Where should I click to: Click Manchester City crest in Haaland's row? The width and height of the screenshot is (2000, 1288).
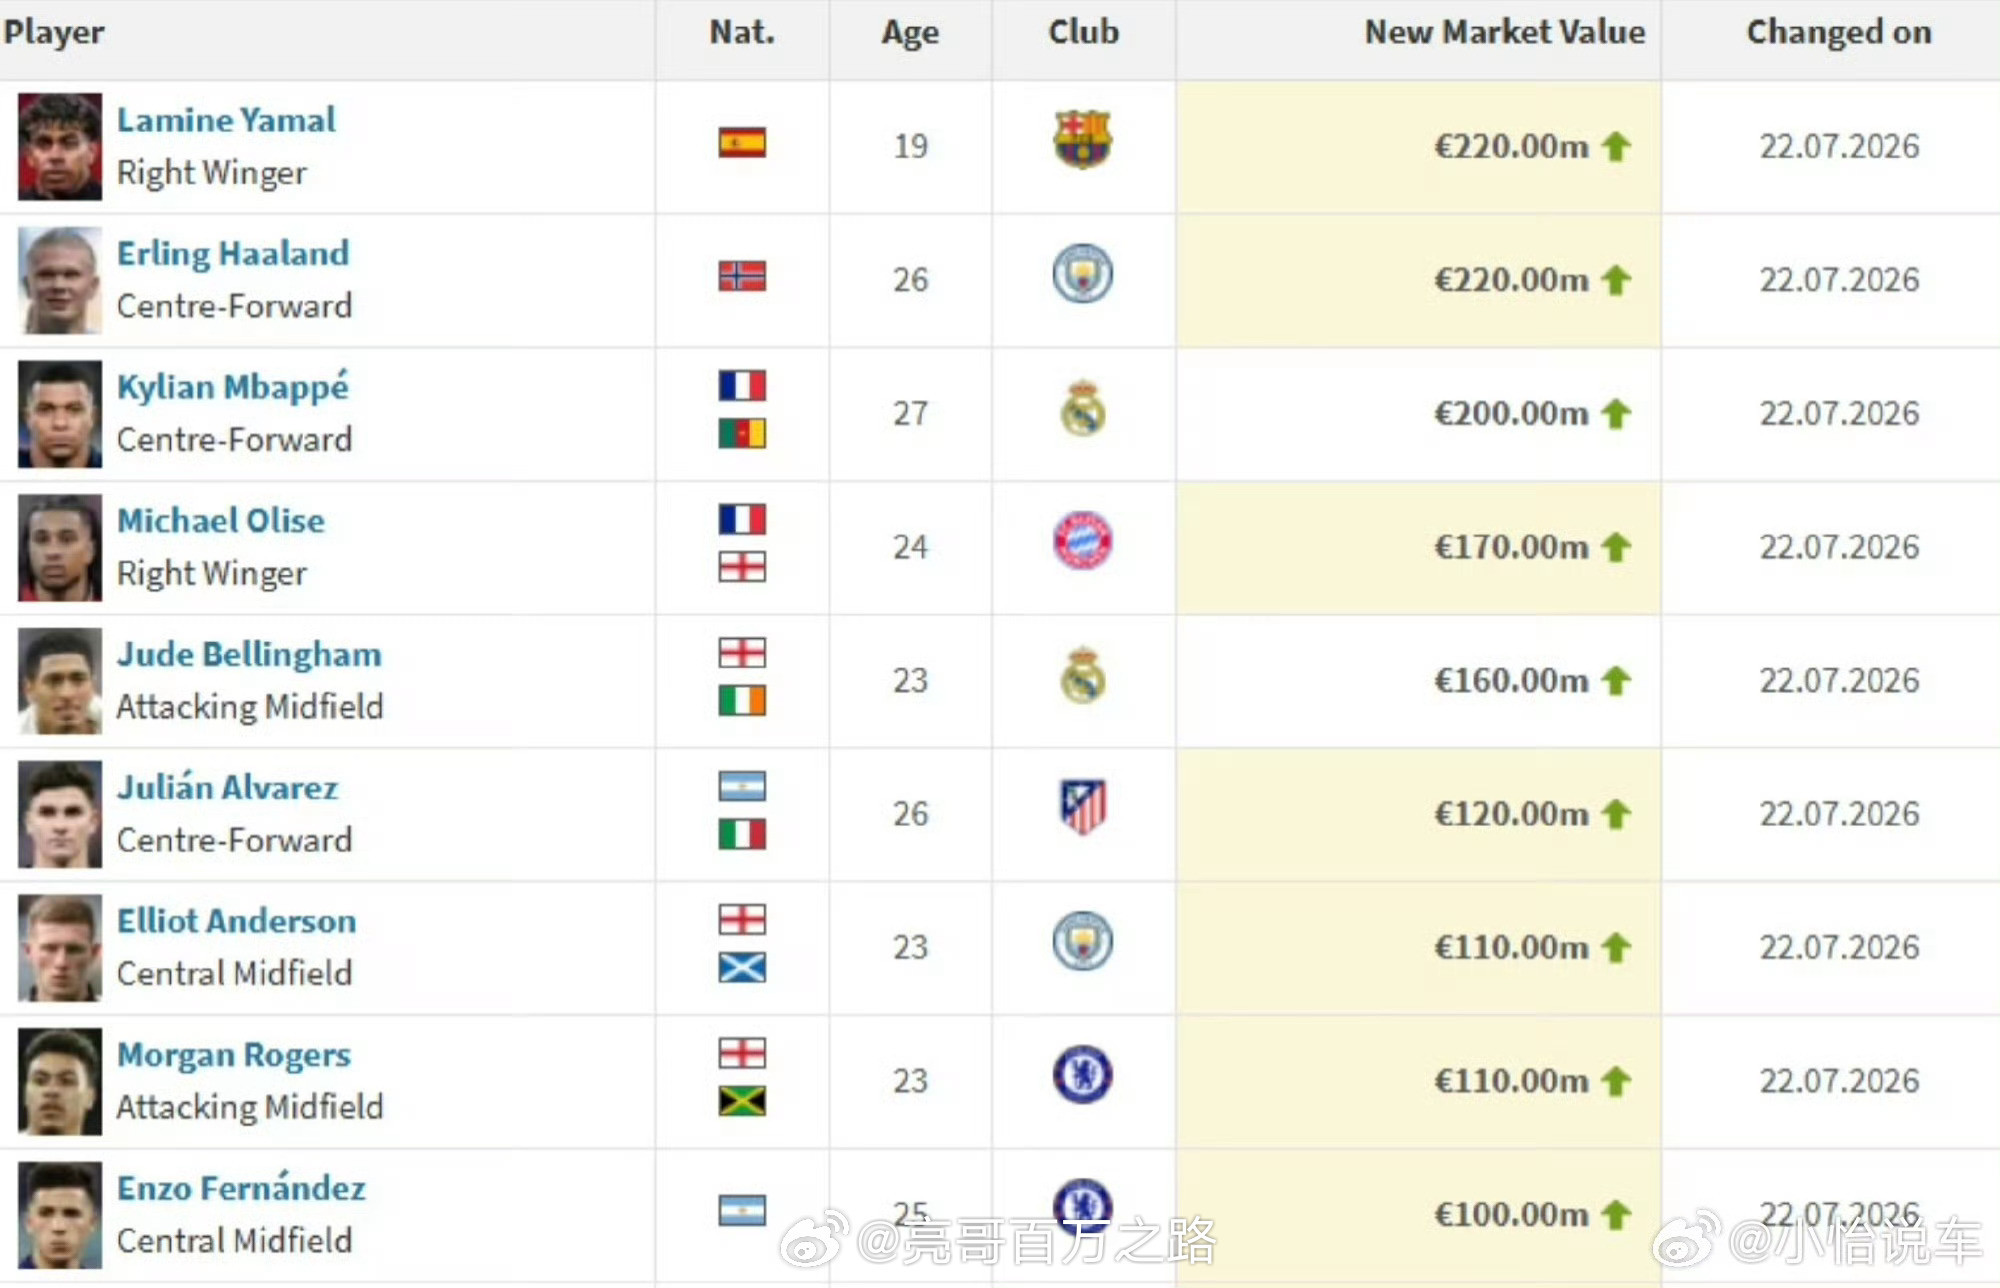(1083, 274)
